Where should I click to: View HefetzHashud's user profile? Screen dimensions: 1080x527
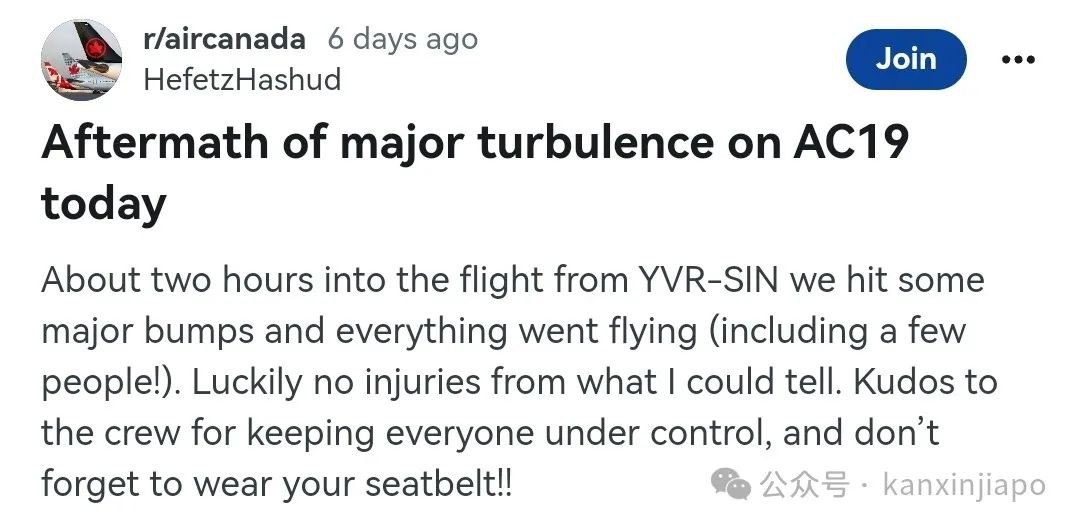[x=242, y=79]
